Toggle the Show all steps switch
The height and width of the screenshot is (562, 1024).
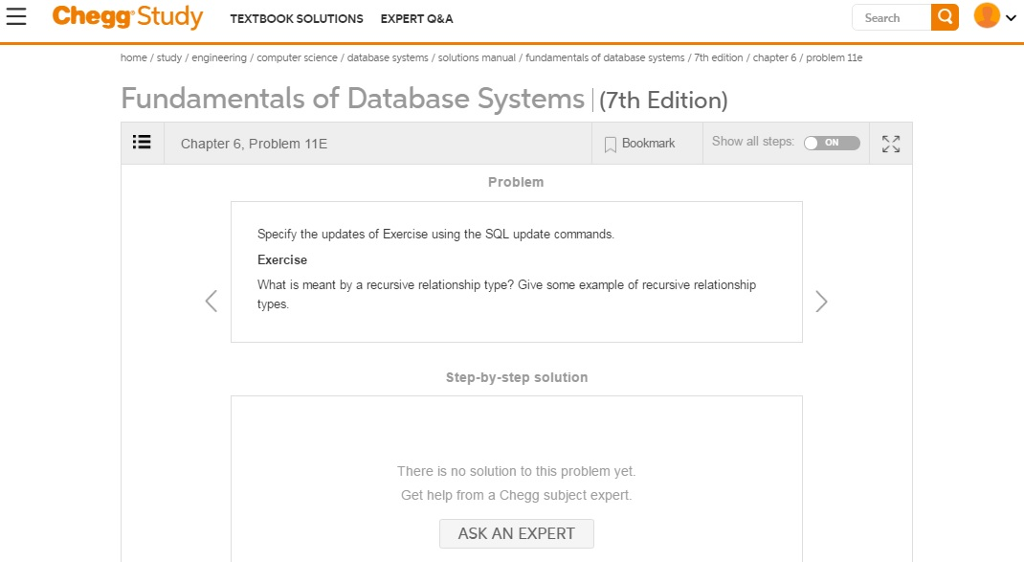(x=831, y=143)
